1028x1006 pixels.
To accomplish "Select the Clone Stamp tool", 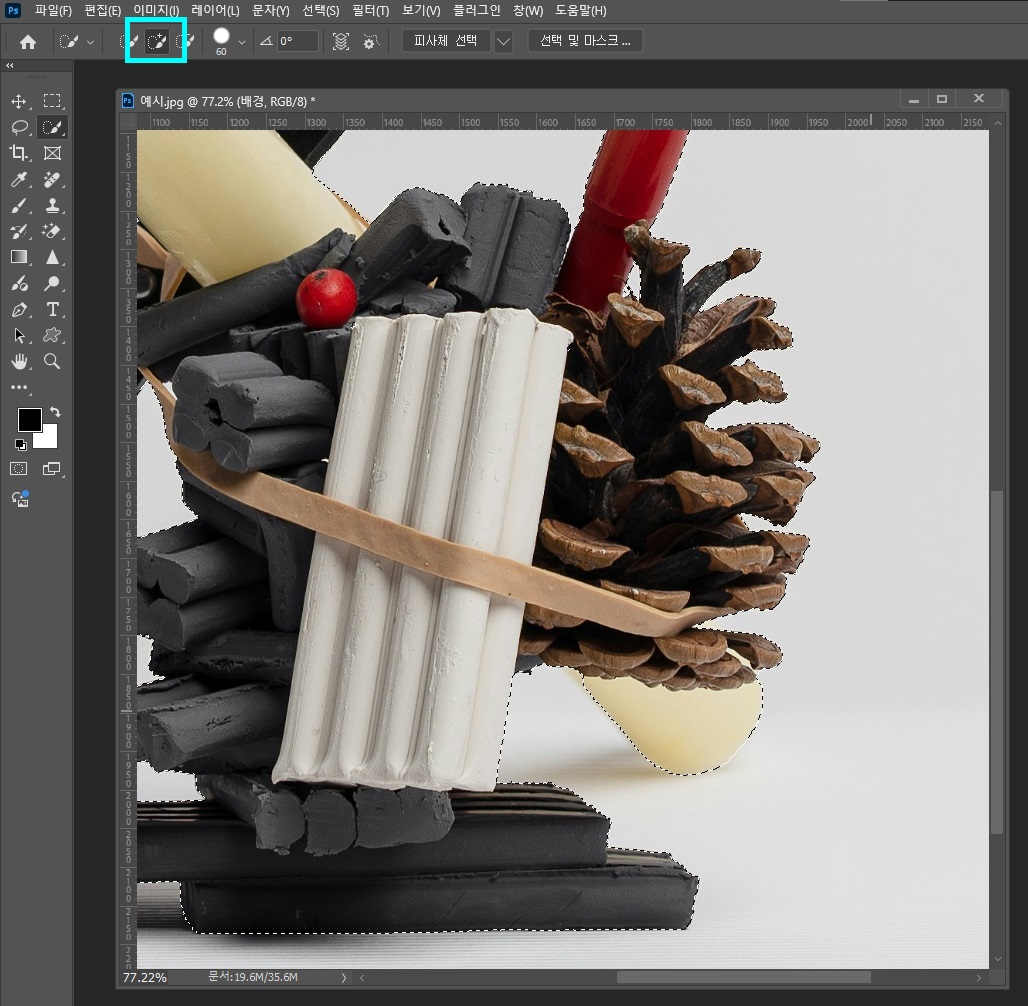I will click(52, 206).
